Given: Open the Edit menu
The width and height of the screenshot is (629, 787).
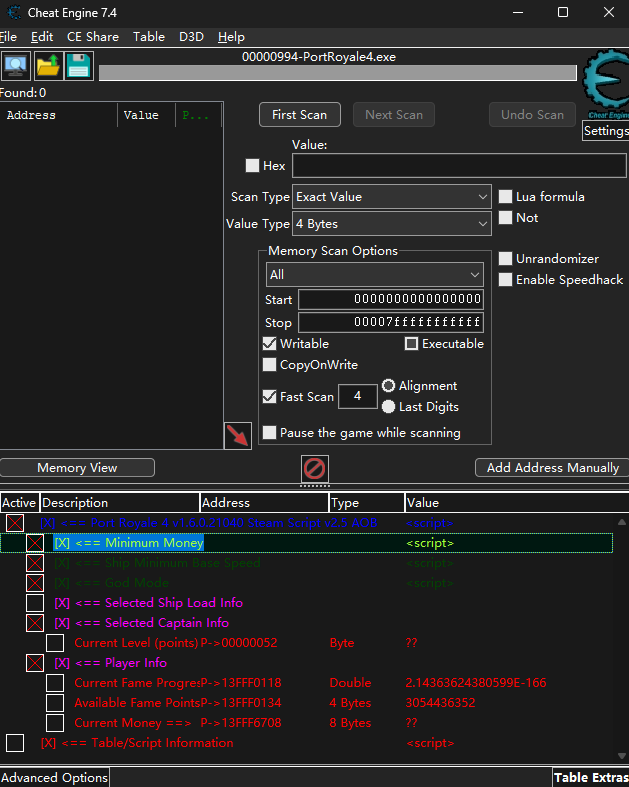Looking at the screenshot, I should click(x=42, y=37).
